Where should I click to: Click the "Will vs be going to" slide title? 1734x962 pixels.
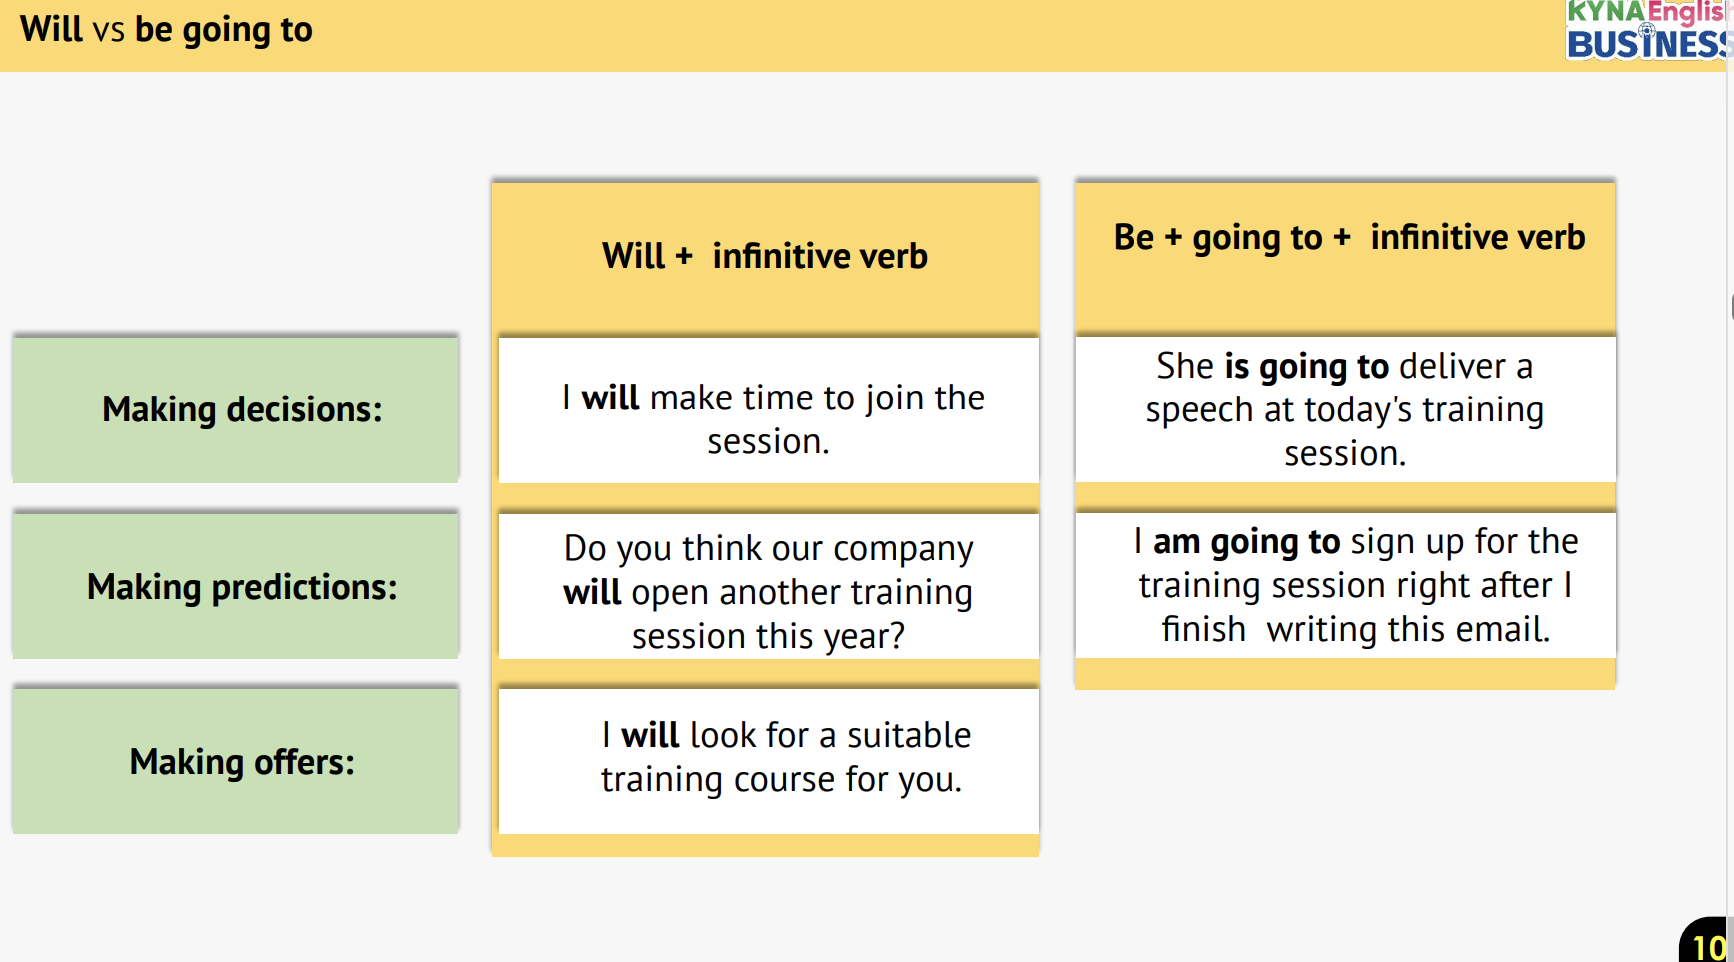(166, 30)
